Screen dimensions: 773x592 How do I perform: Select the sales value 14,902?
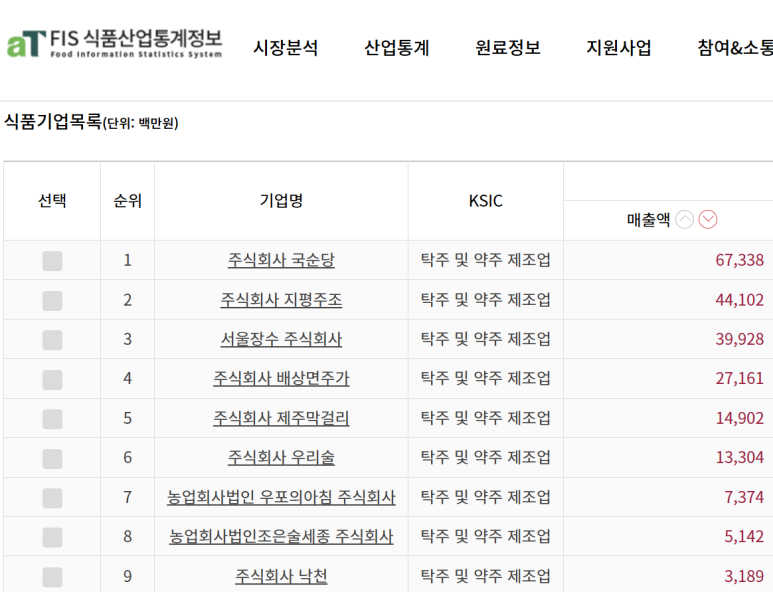point(739,418)
